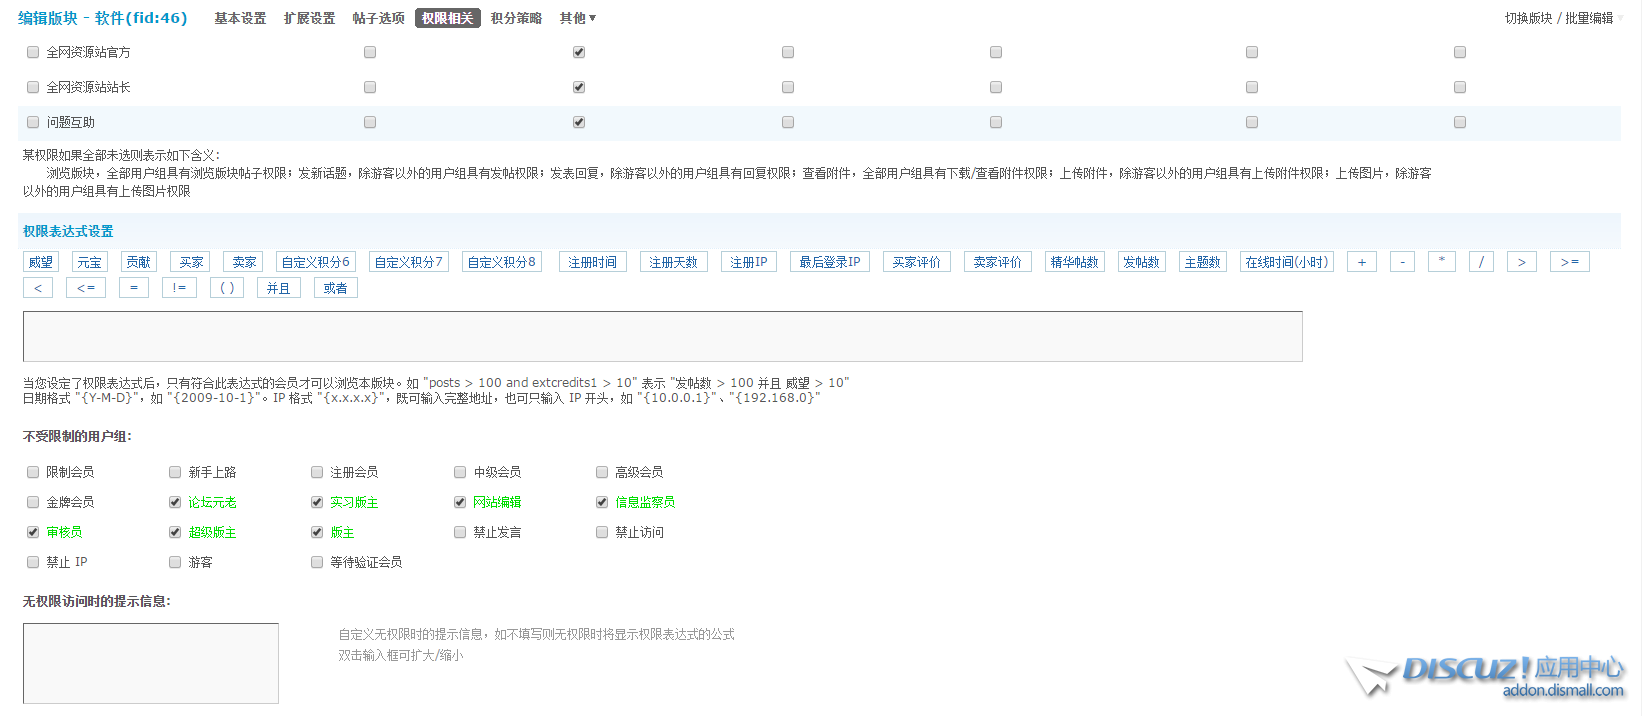This screenshot has height=716, width=1642.
Task: Enable the 高级会员 exempt group checkbox
Action: click(602, 472)
